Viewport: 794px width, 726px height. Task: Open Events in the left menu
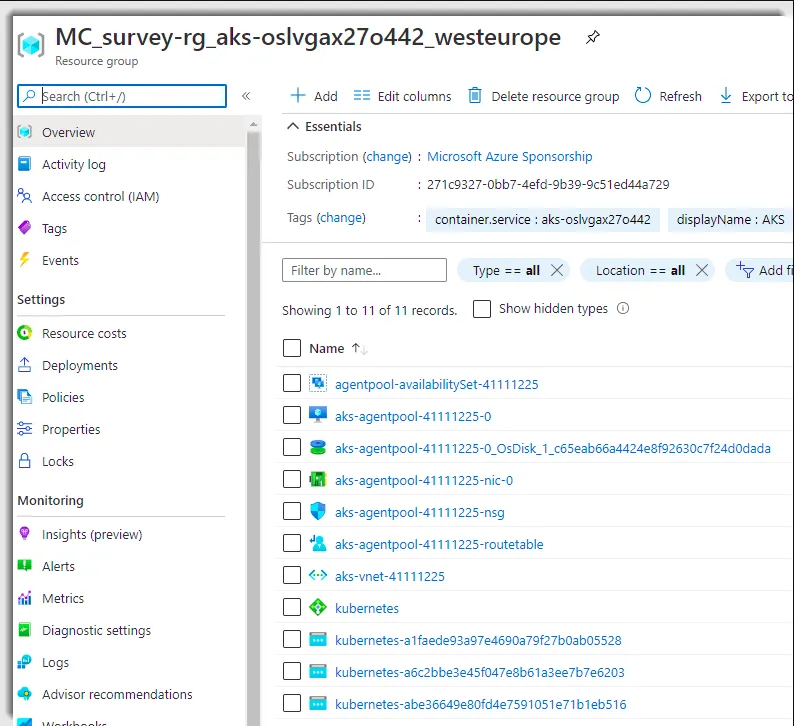tap(60, 261)
